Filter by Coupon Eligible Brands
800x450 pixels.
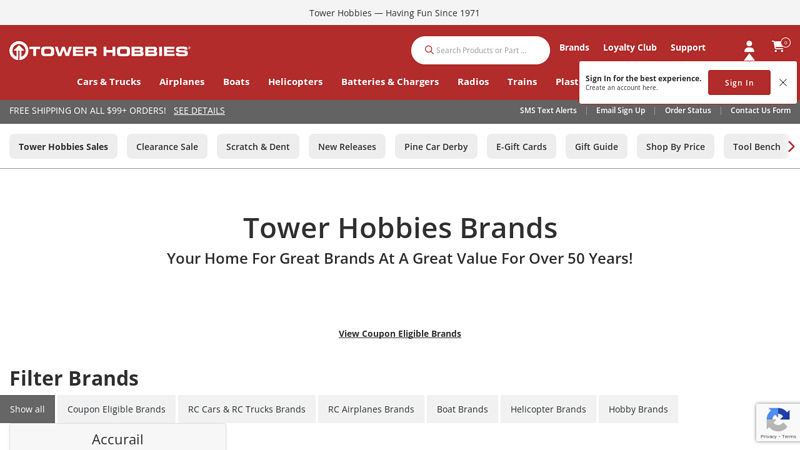click(116, 409)
